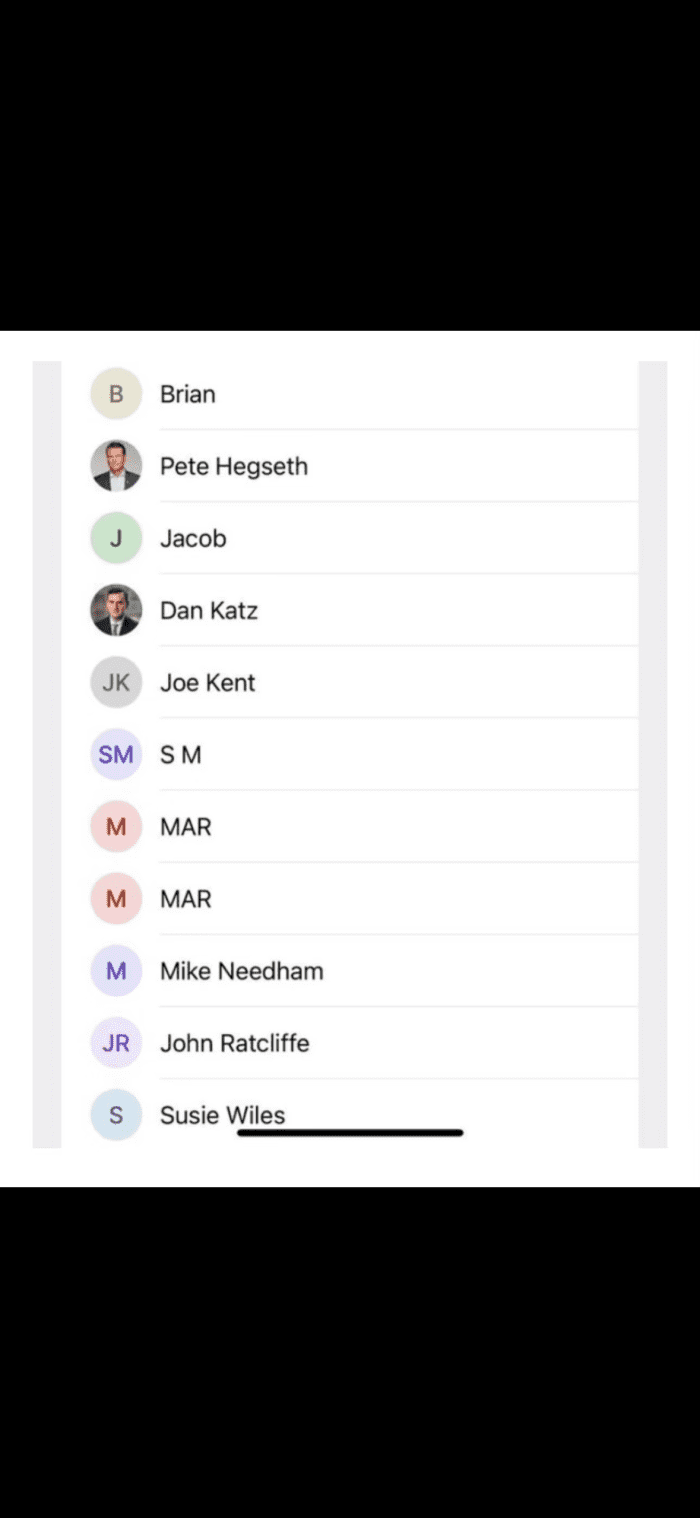Screen dimensions: 700x1518
Task: Tap the JR initials avatar
Action: pos(116,1043)
